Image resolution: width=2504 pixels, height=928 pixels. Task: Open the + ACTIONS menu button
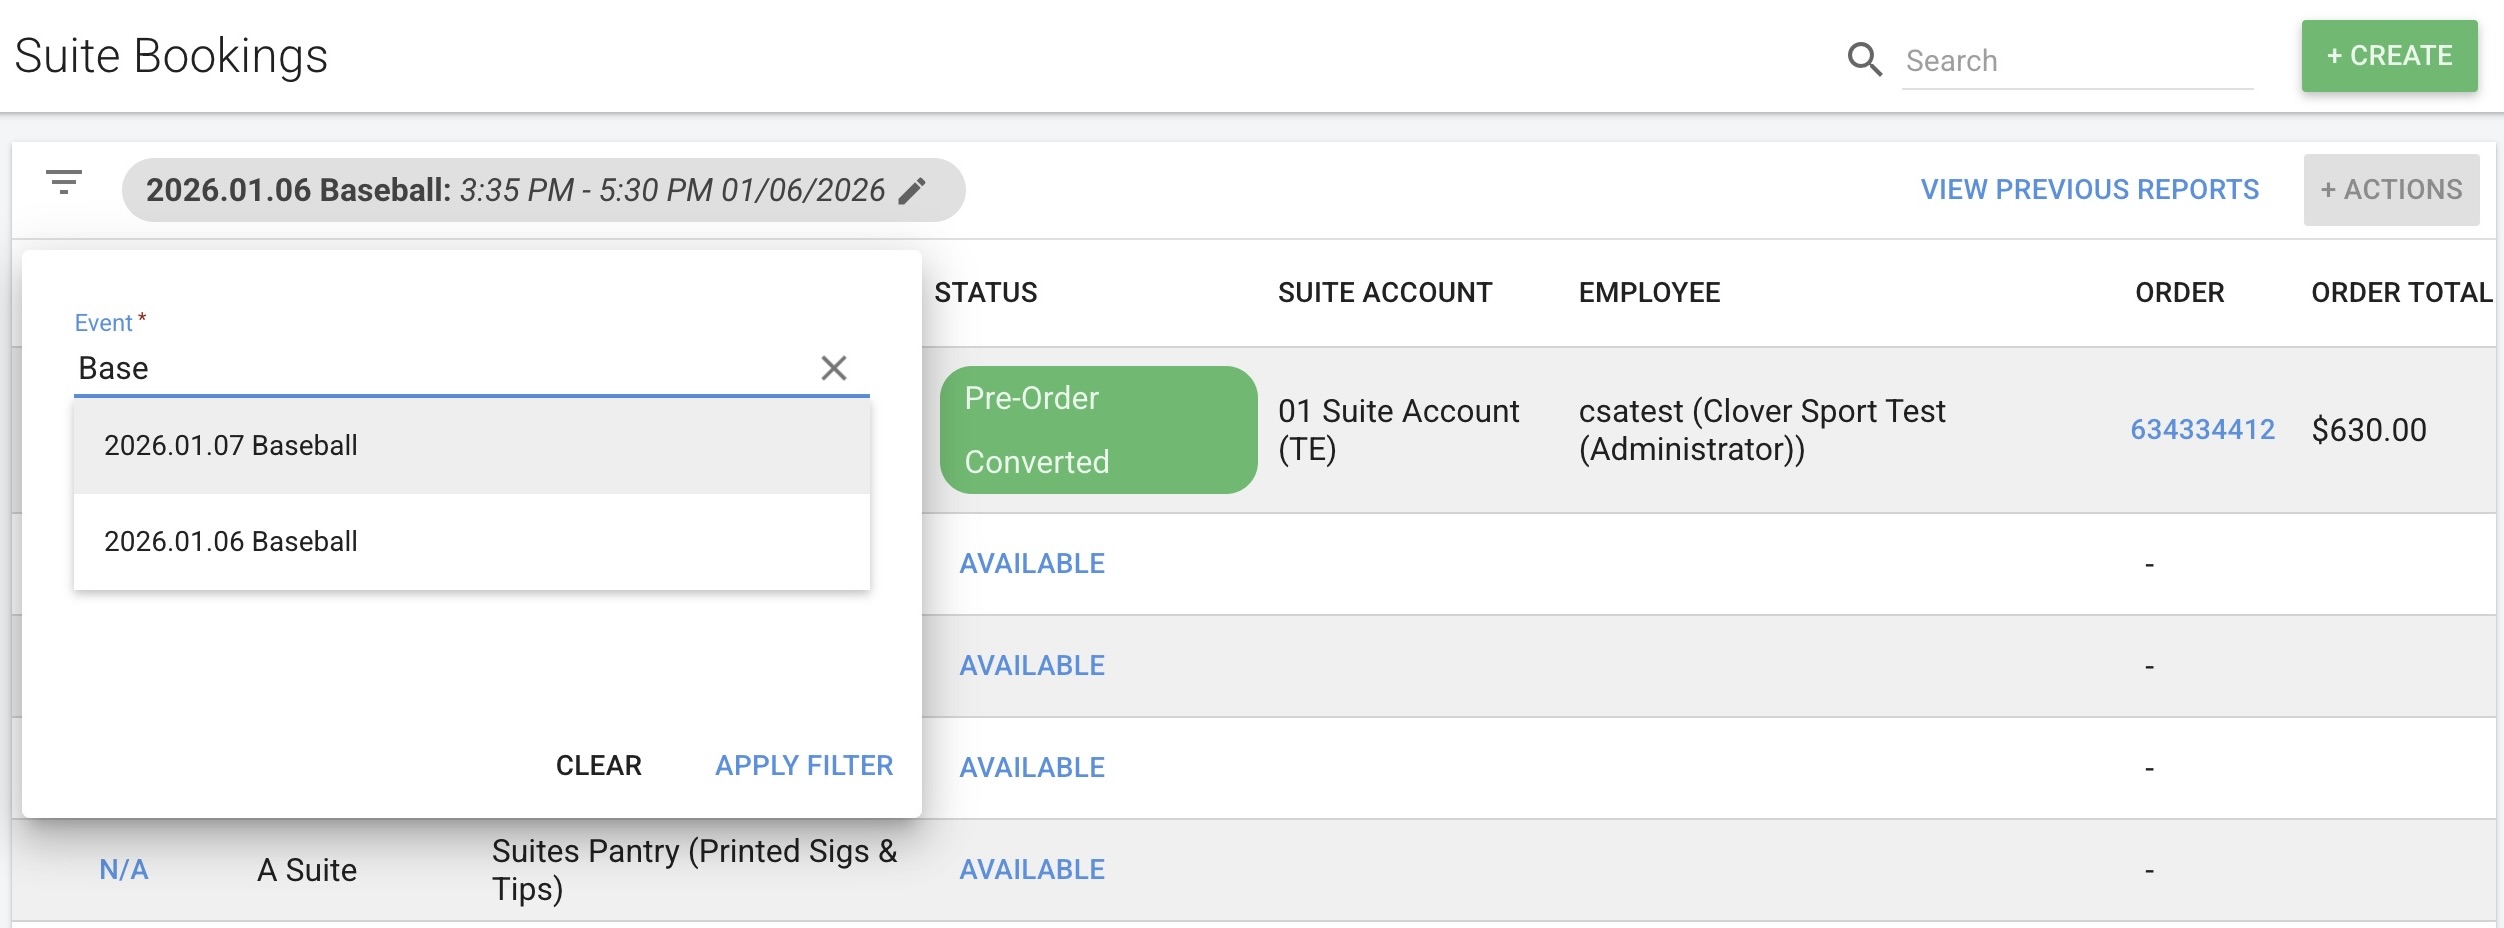[2391, 190]
